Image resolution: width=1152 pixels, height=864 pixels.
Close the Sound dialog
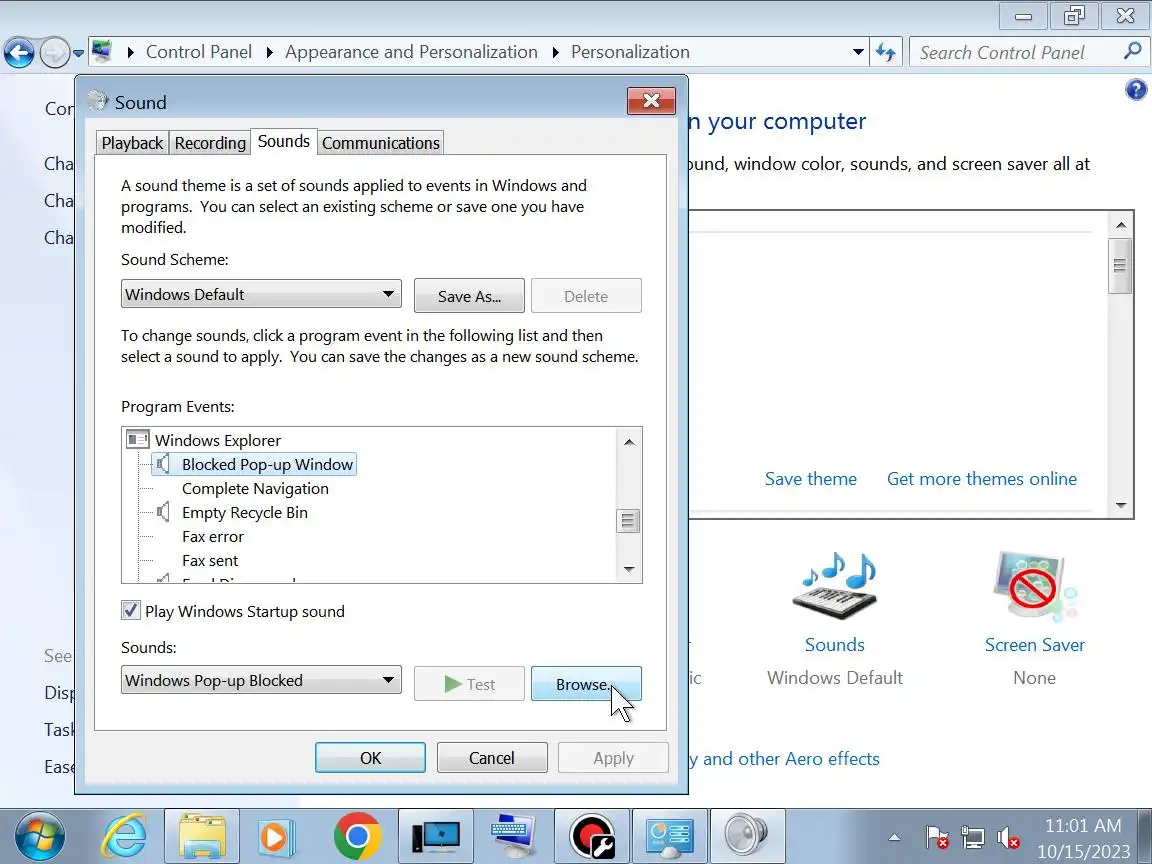(651, 101)
